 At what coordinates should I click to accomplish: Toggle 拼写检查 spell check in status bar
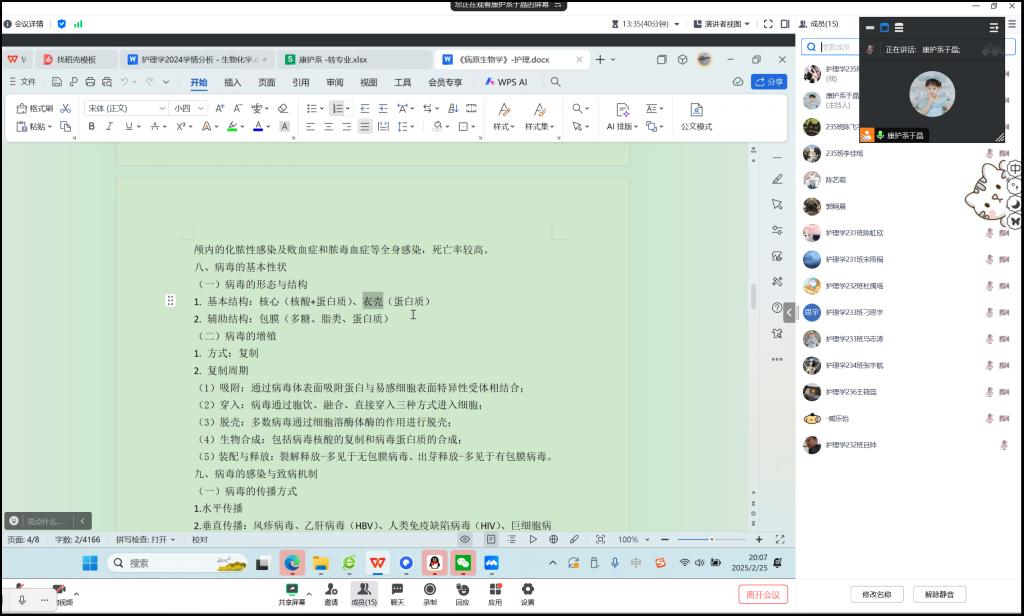pos(145,539)
